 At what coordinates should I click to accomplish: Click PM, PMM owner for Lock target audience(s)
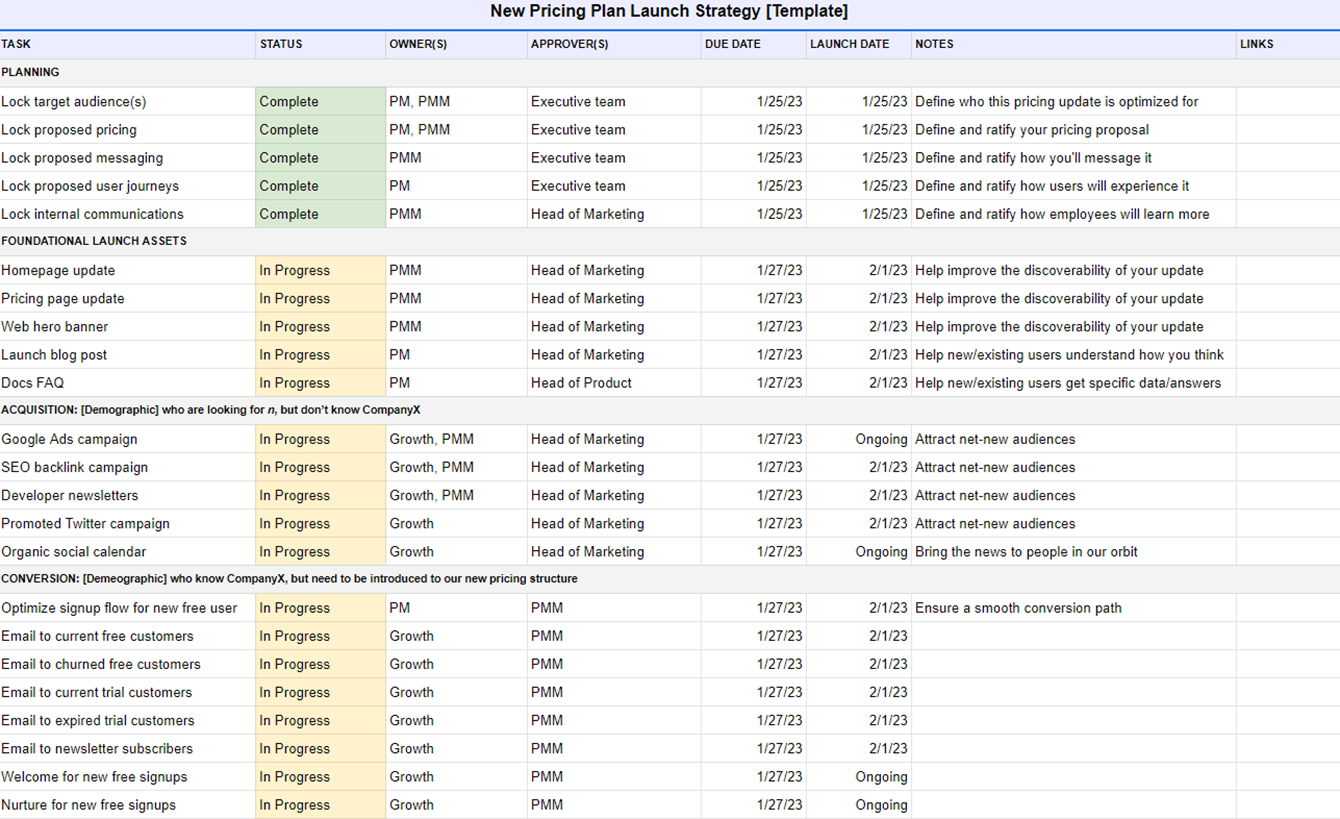pyautogui.click(x=457, y=102)
